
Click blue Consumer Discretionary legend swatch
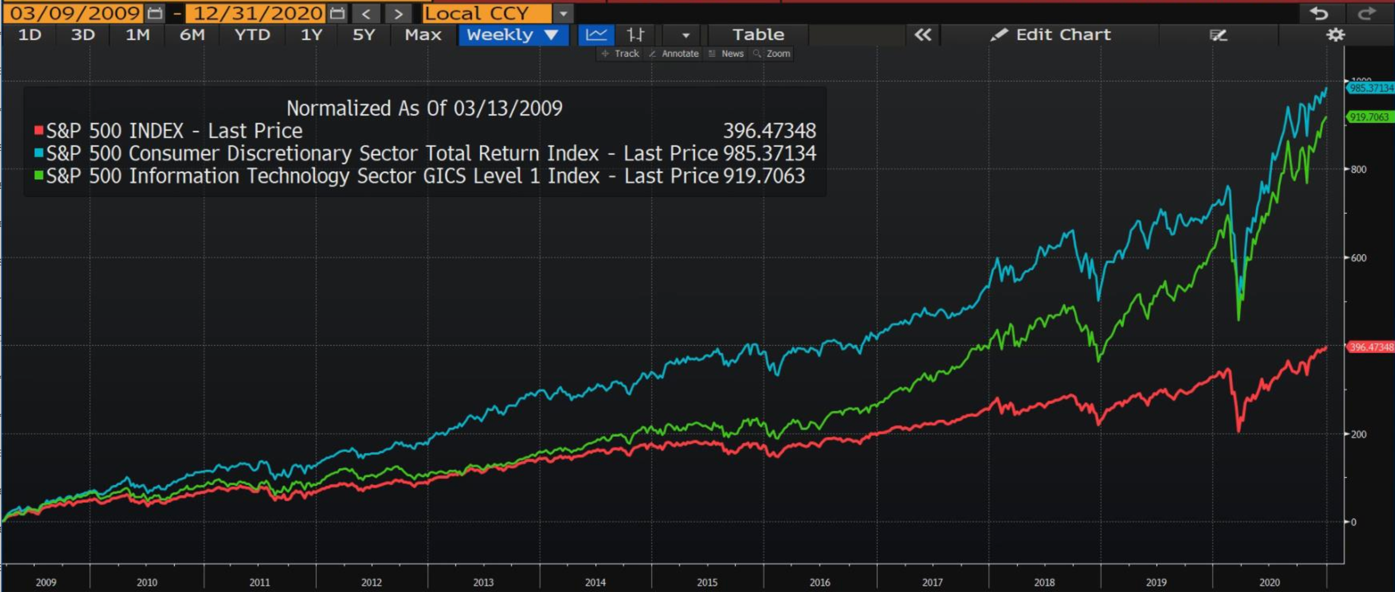[x=39, y=154]
